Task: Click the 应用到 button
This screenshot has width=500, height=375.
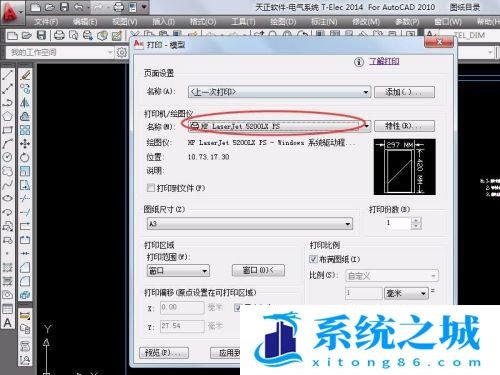Action: [226, 353]
